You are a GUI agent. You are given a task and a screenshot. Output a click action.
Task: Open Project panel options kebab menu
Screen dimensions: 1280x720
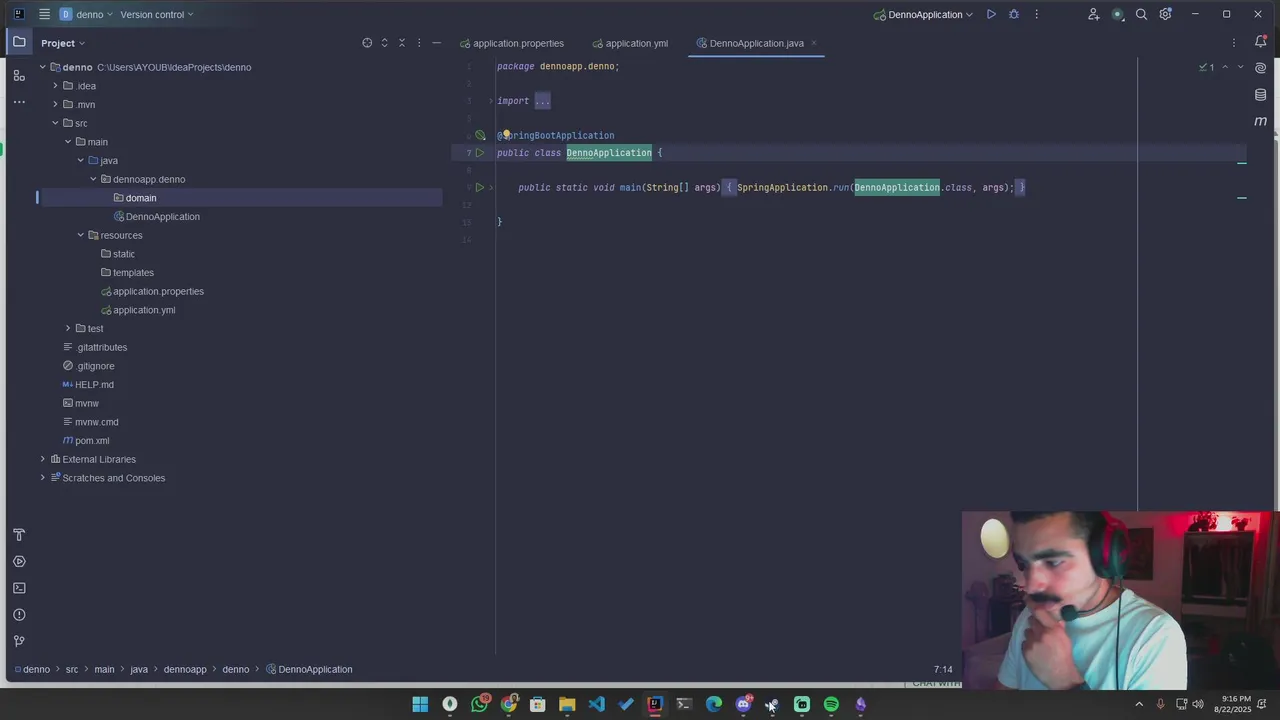[419, 43]
